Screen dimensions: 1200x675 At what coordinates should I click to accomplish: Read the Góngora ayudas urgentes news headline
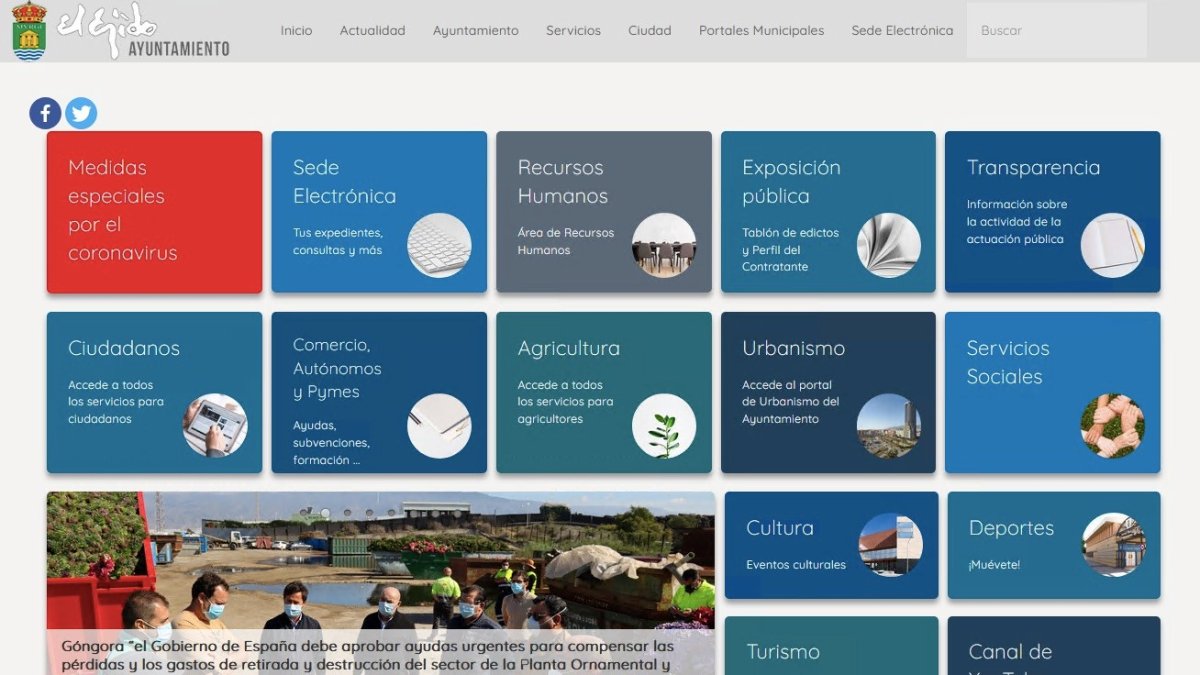click(367, 655)
